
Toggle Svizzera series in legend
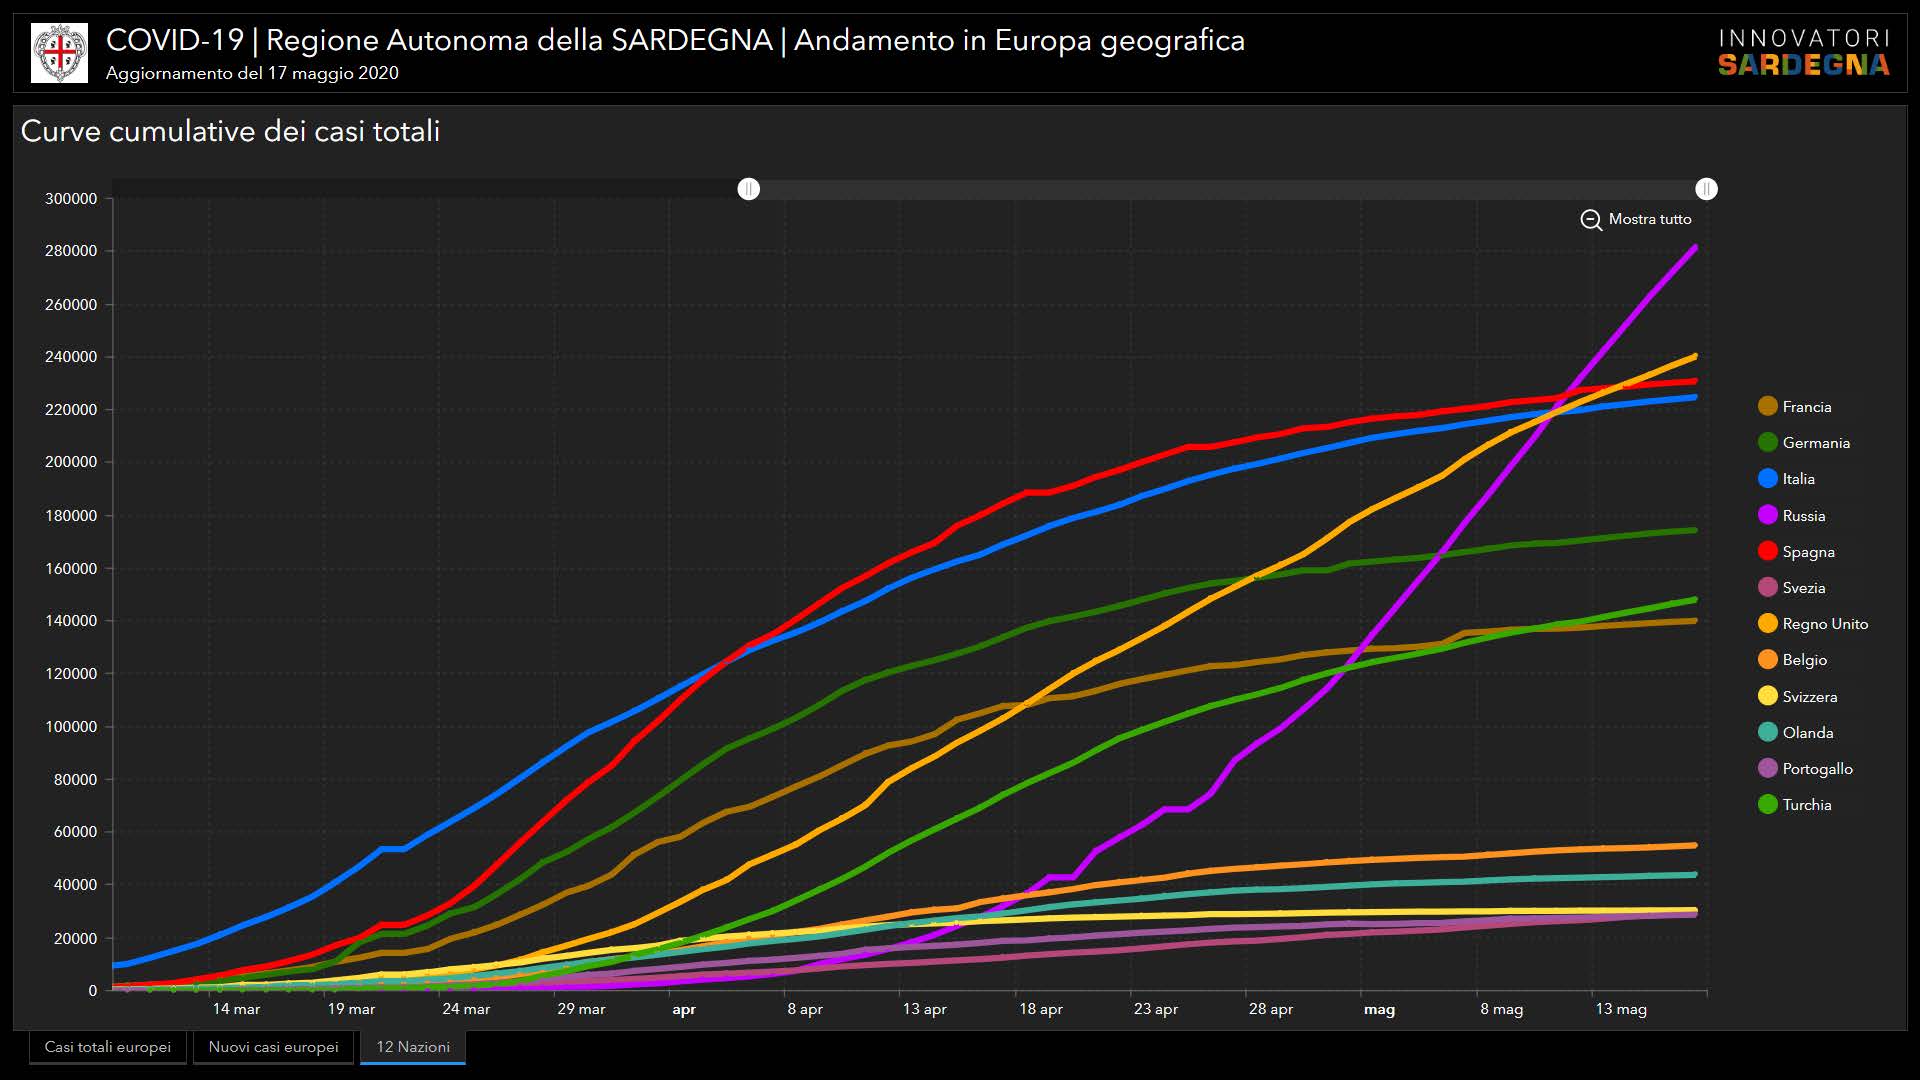point(1768,696)
